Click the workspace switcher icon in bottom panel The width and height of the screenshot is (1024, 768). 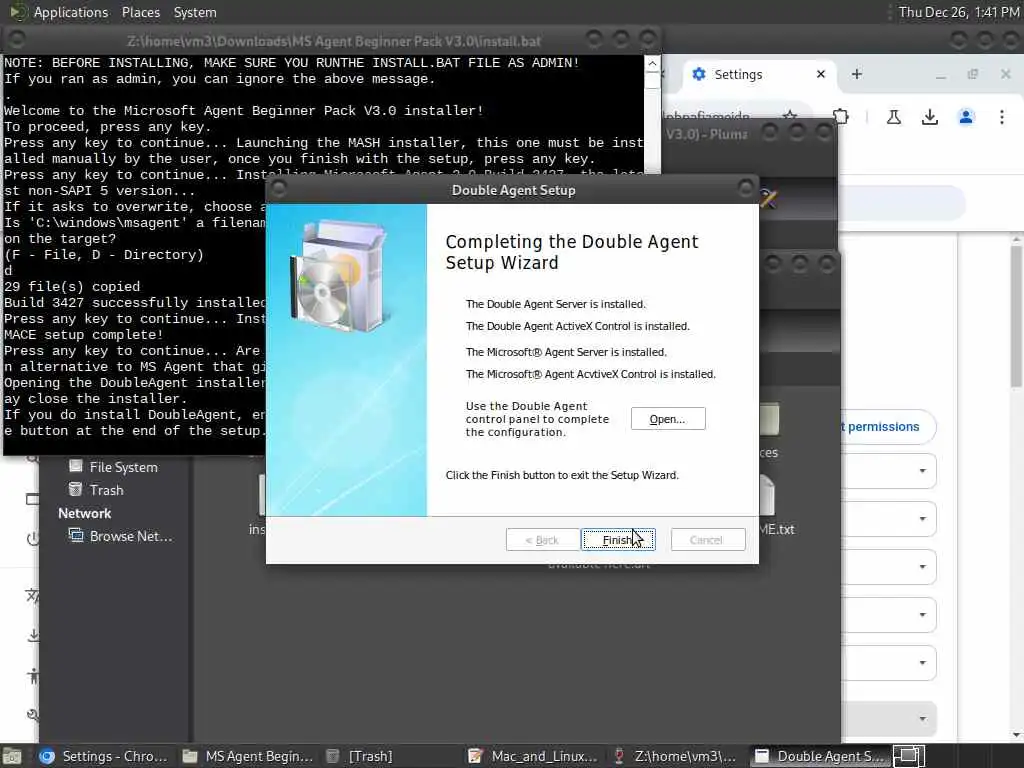[908, 756]
